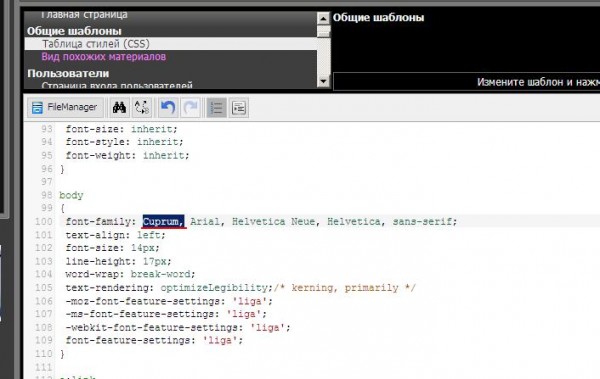Screen dimensions: 600x379
Task: Click the template list scroll up arrow
Action: click(323, 18)
